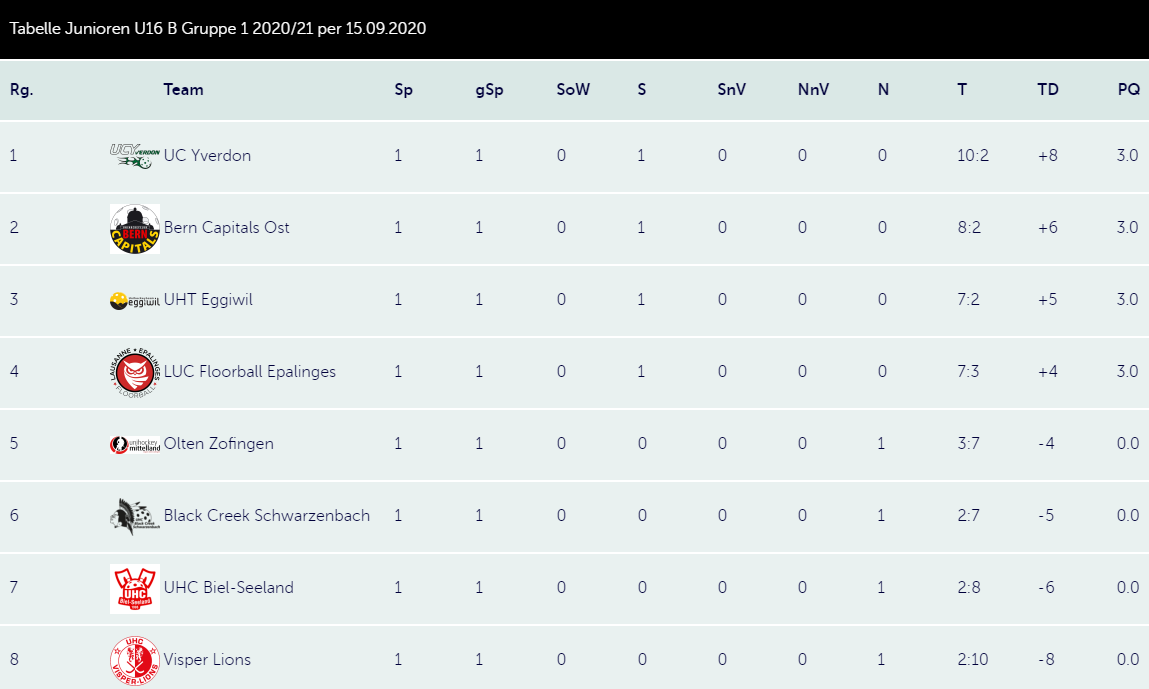
Task: Click the Black Creek Schwarzenbach logo
Action: click(x=135, y=516)
